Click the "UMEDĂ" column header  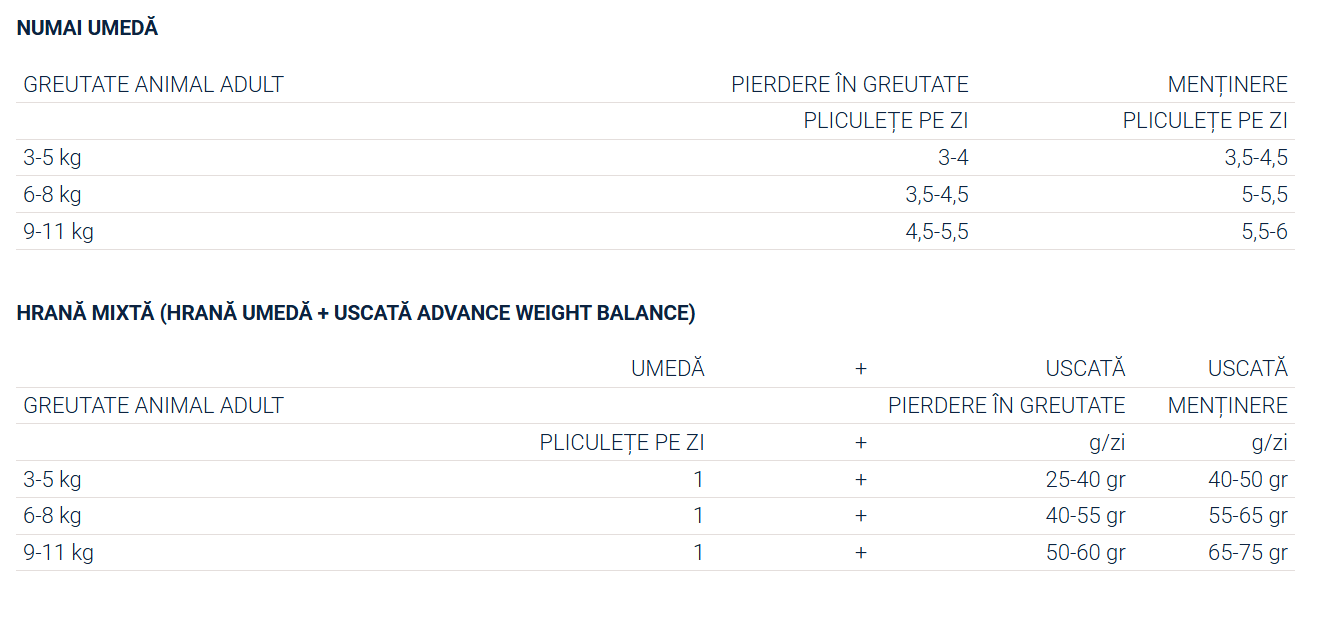click(667, 369)
